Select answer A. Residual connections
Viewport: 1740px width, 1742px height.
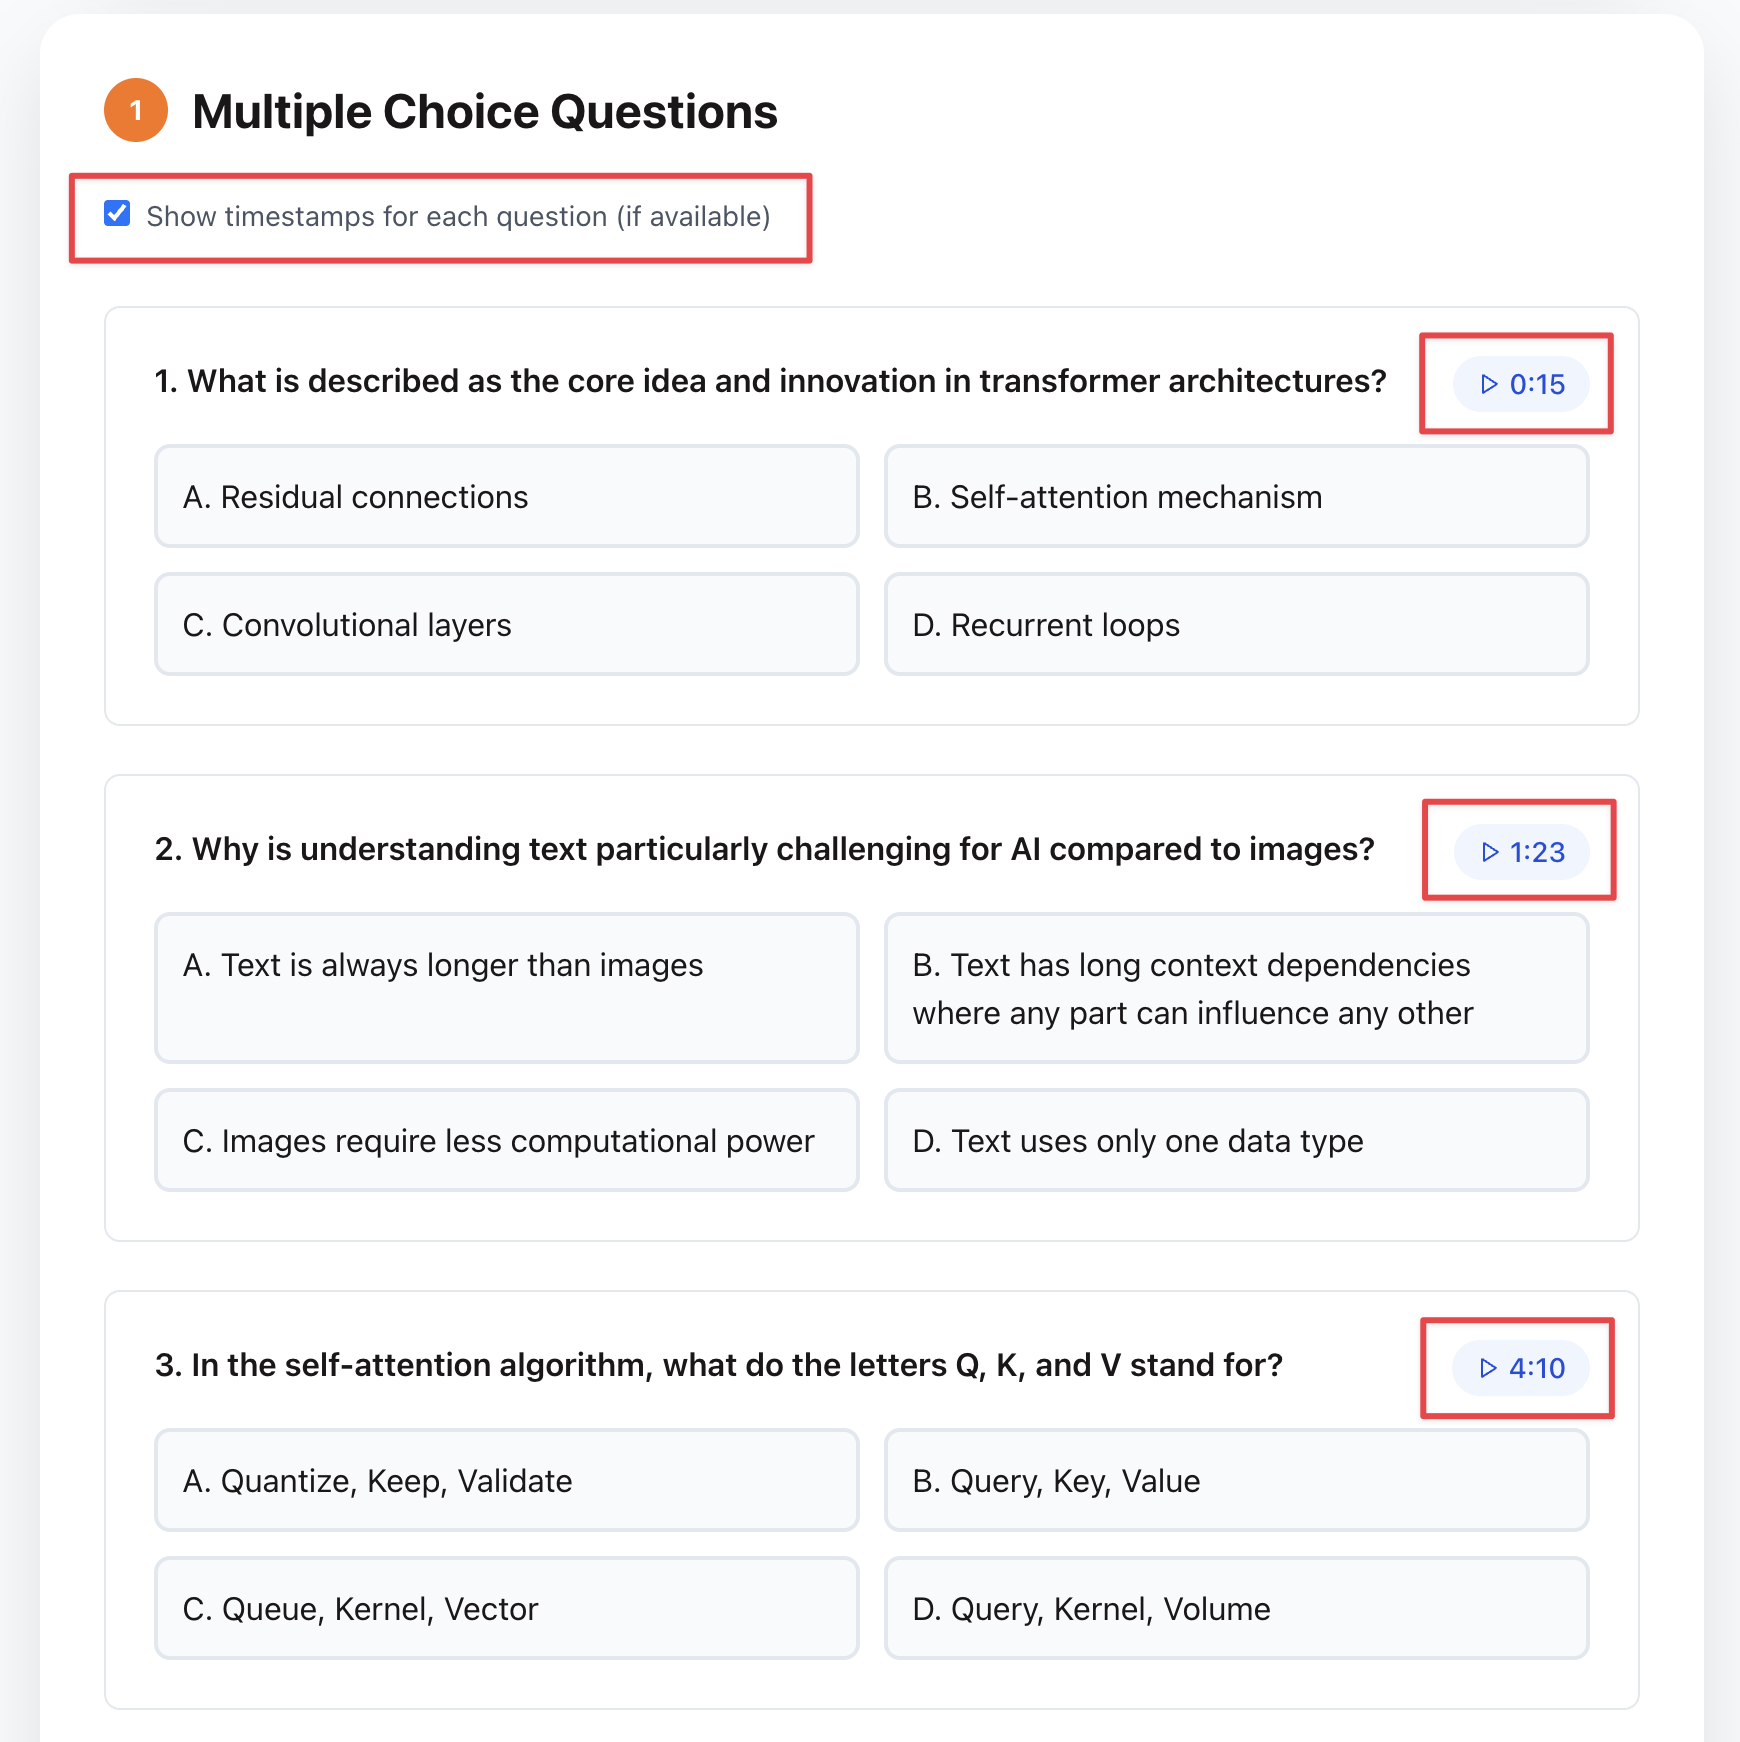[x=506, y=496]
